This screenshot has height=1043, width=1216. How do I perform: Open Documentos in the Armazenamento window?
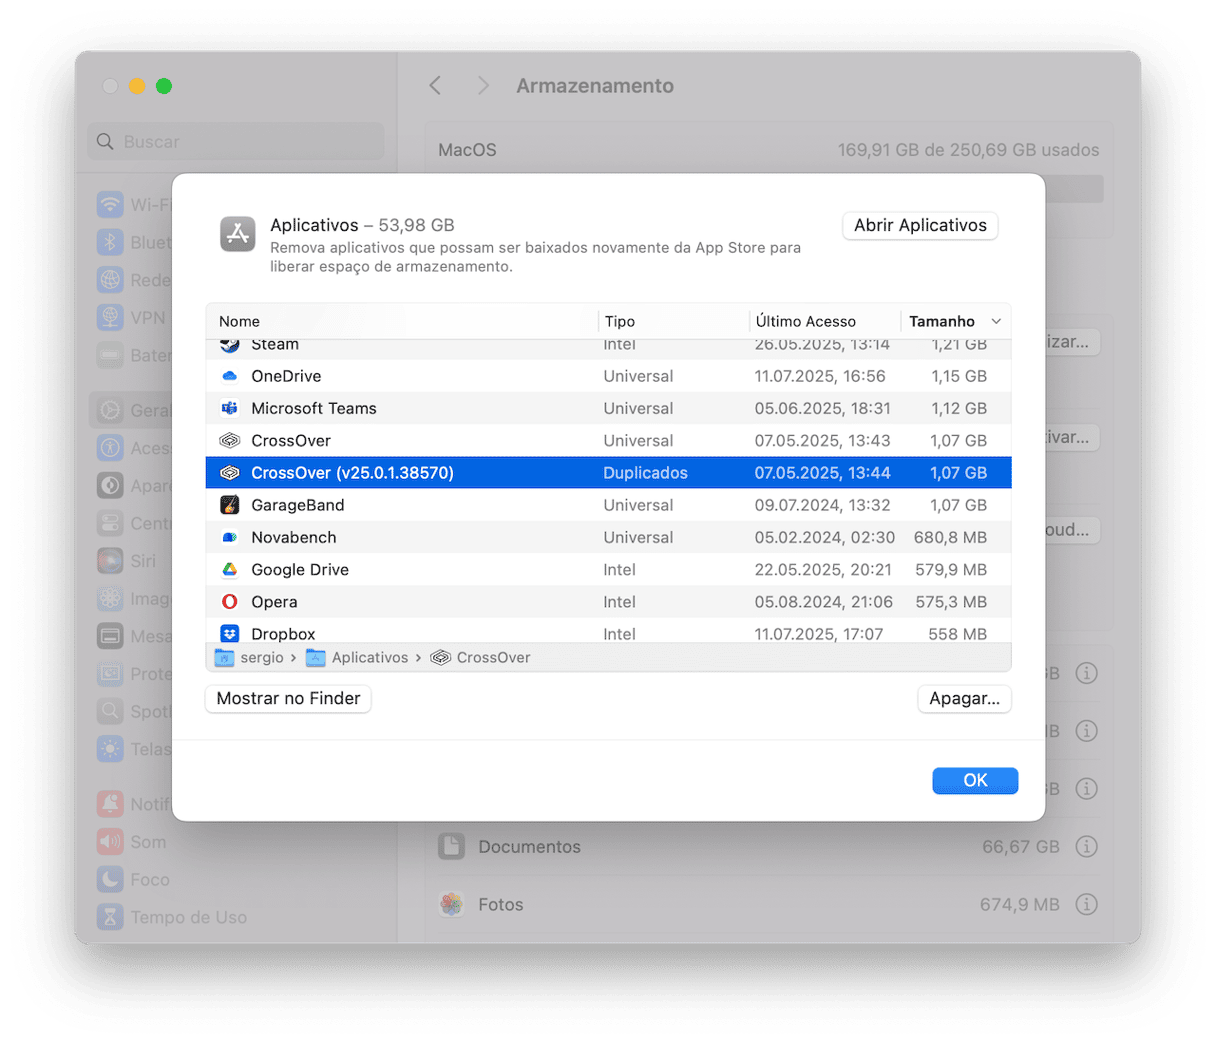768,847
